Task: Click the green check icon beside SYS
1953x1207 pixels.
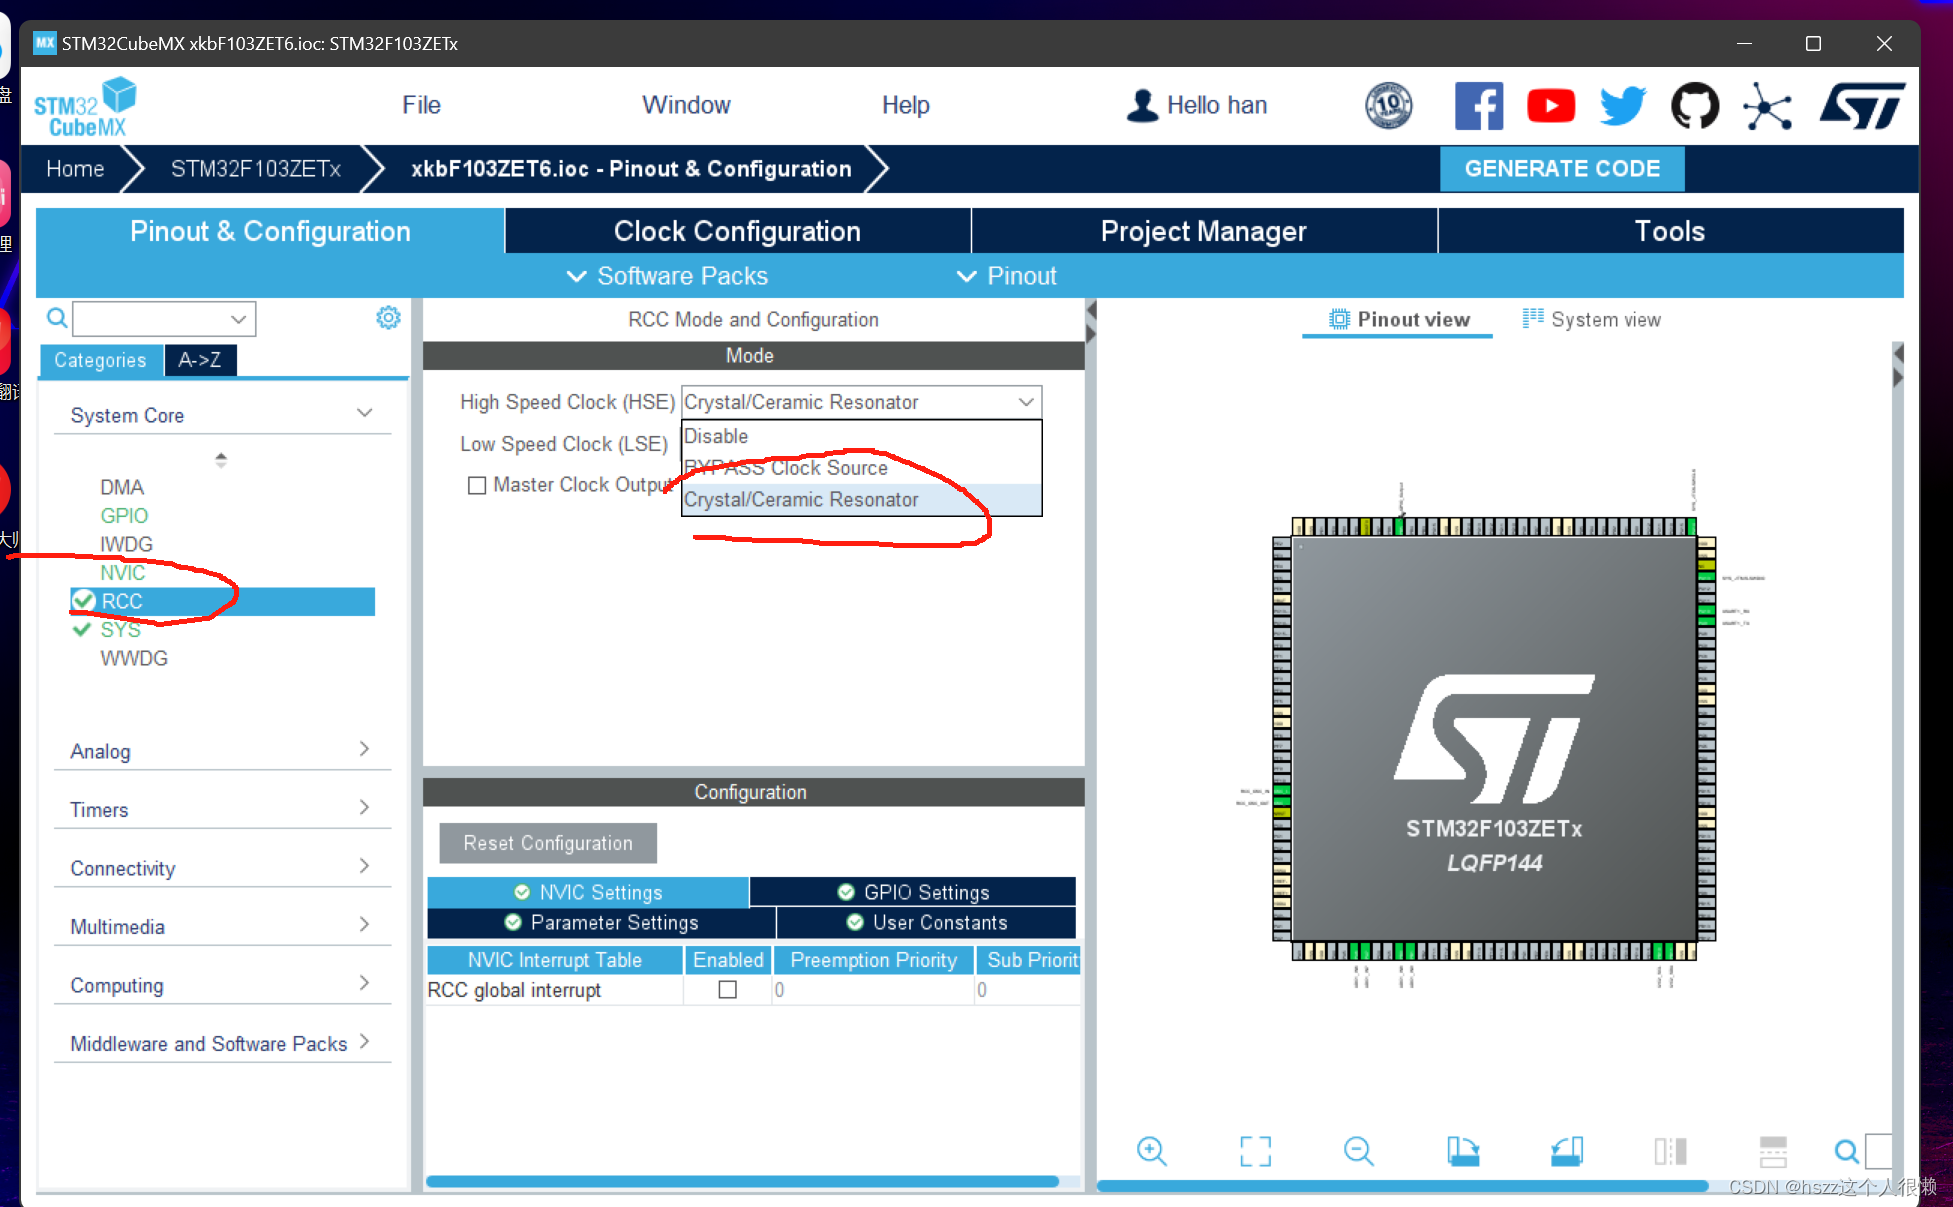Action: click(82, 630)
